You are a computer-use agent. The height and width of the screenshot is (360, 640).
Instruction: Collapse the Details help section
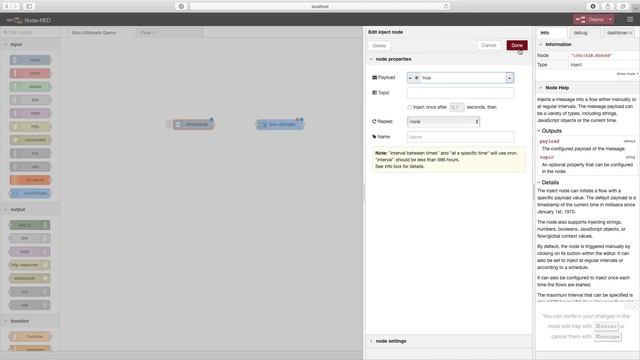click(539, 182)
